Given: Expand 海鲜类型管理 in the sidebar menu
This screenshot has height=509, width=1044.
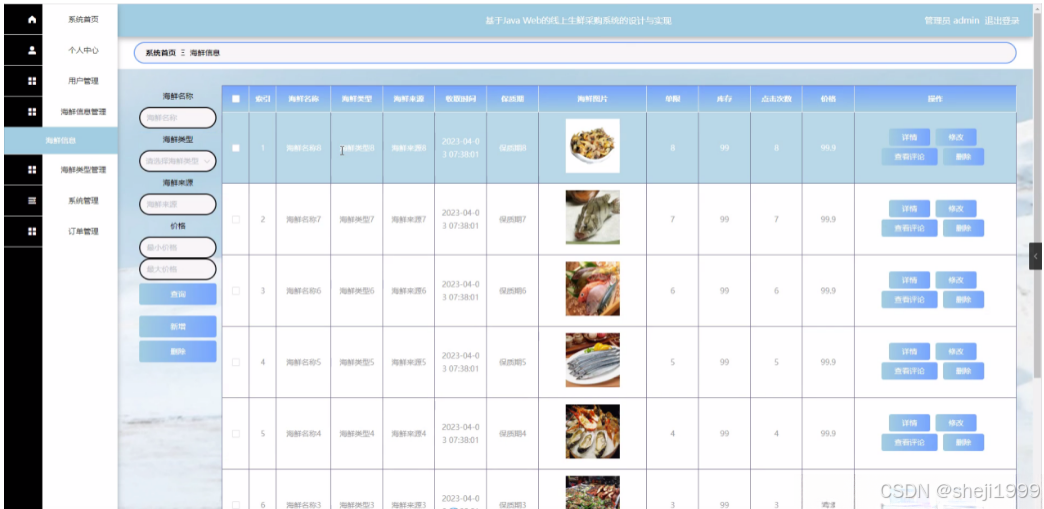Looking at the screenshot, I should (x=83, y=170).
